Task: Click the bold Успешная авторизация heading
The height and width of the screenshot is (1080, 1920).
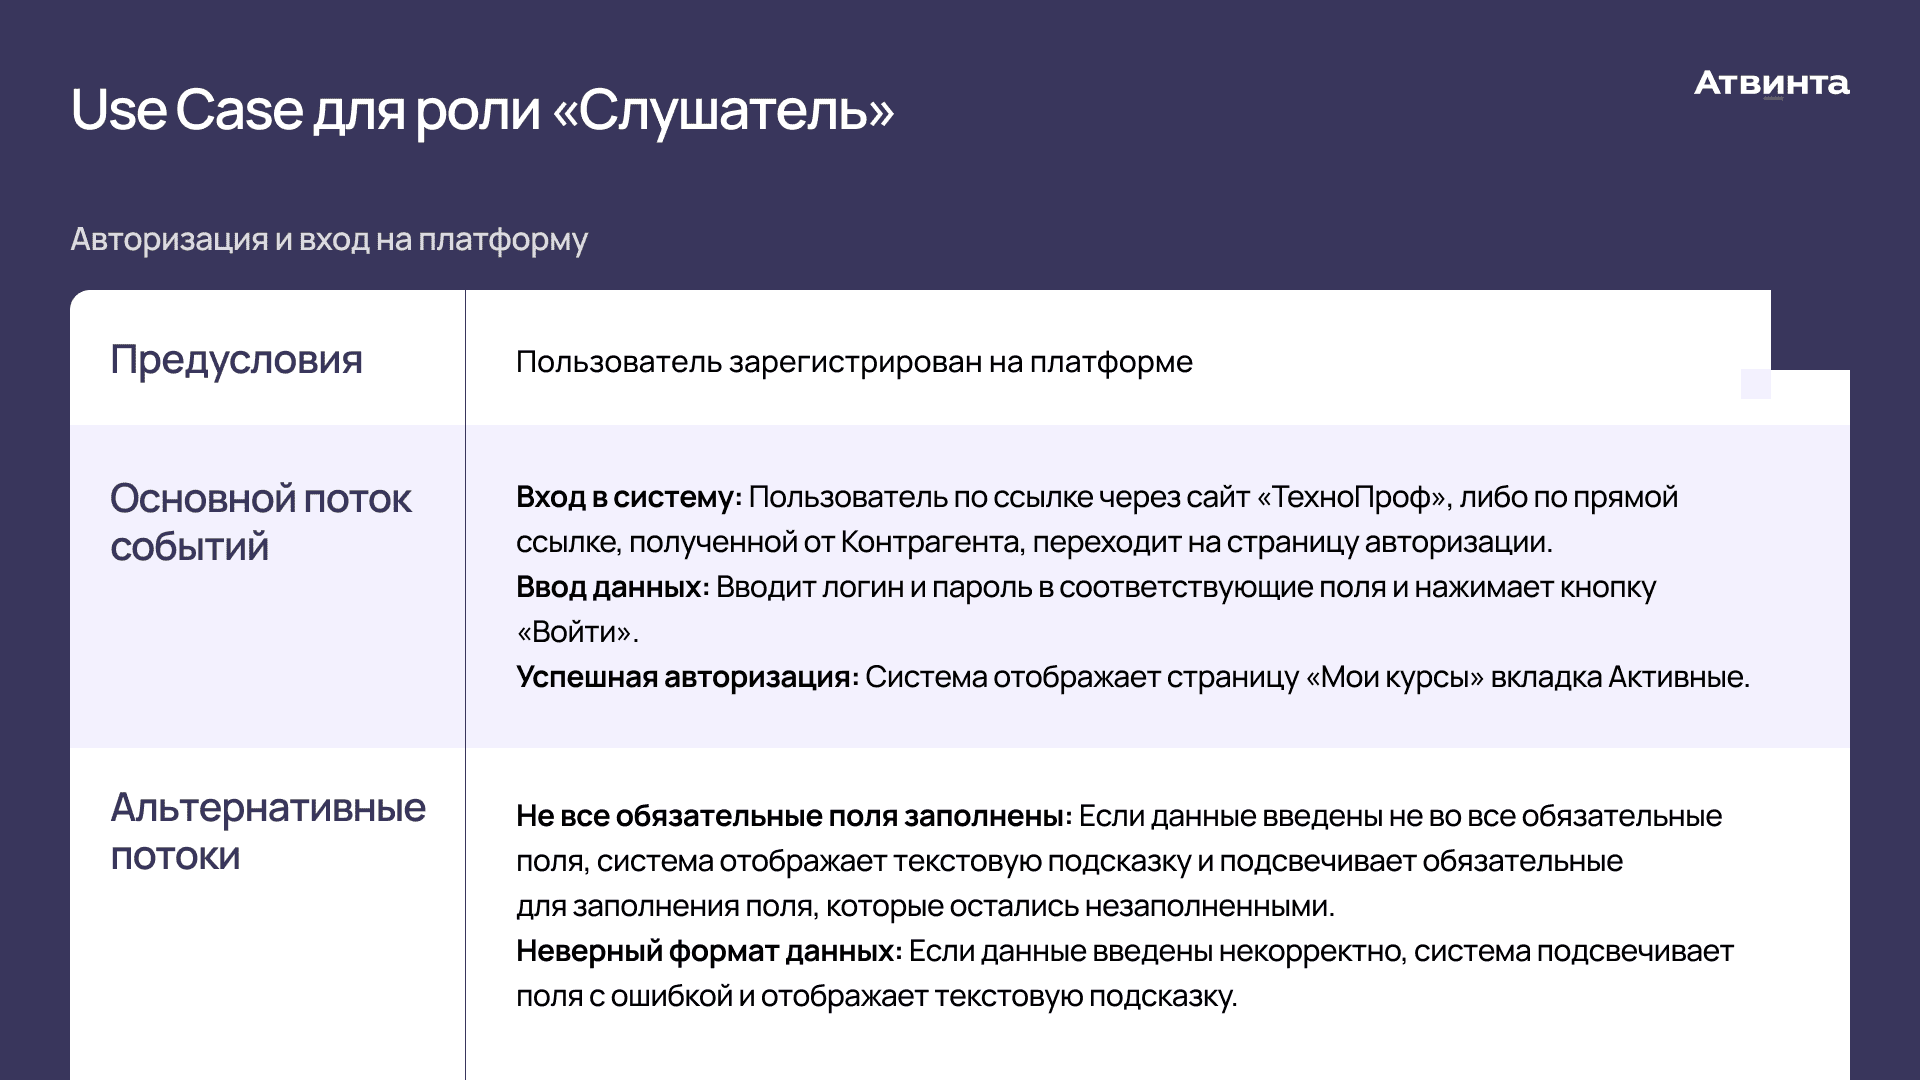Action: pos(687,677)
